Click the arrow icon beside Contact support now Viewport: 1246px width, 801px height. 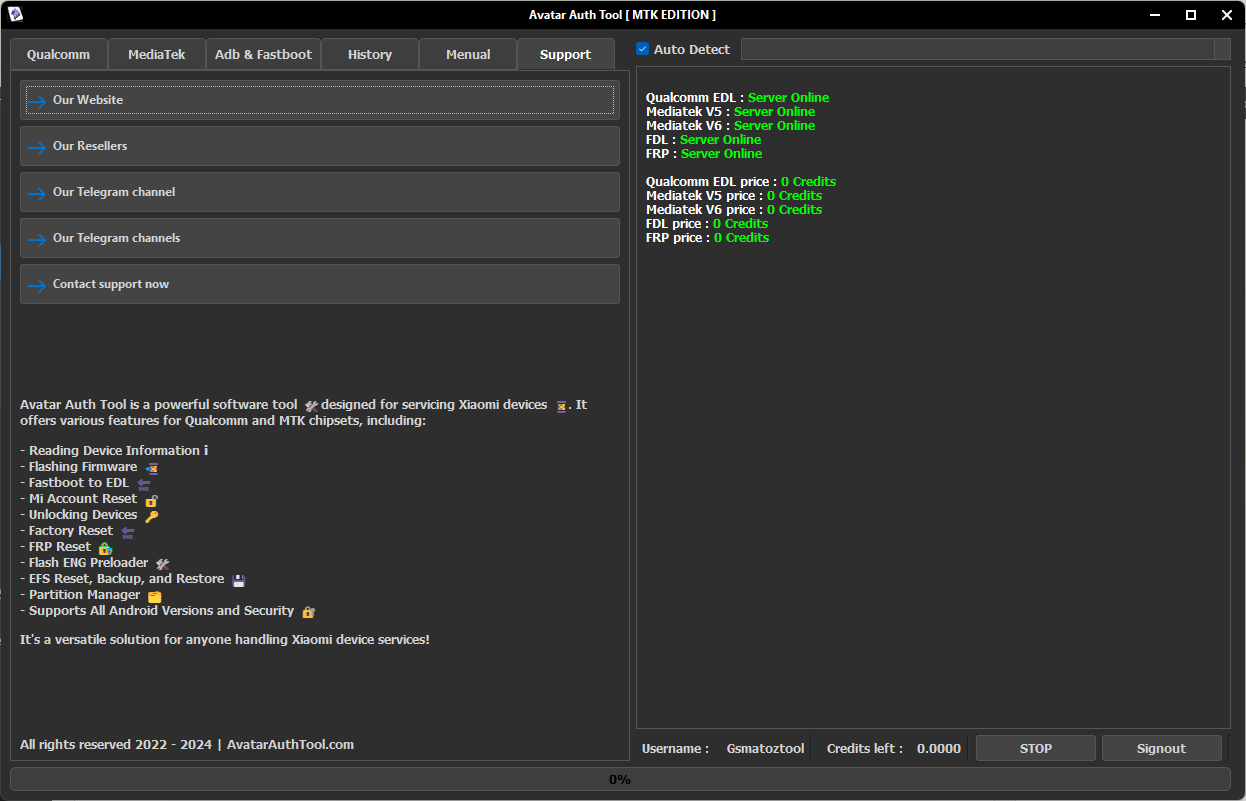[x=40, y=283]
